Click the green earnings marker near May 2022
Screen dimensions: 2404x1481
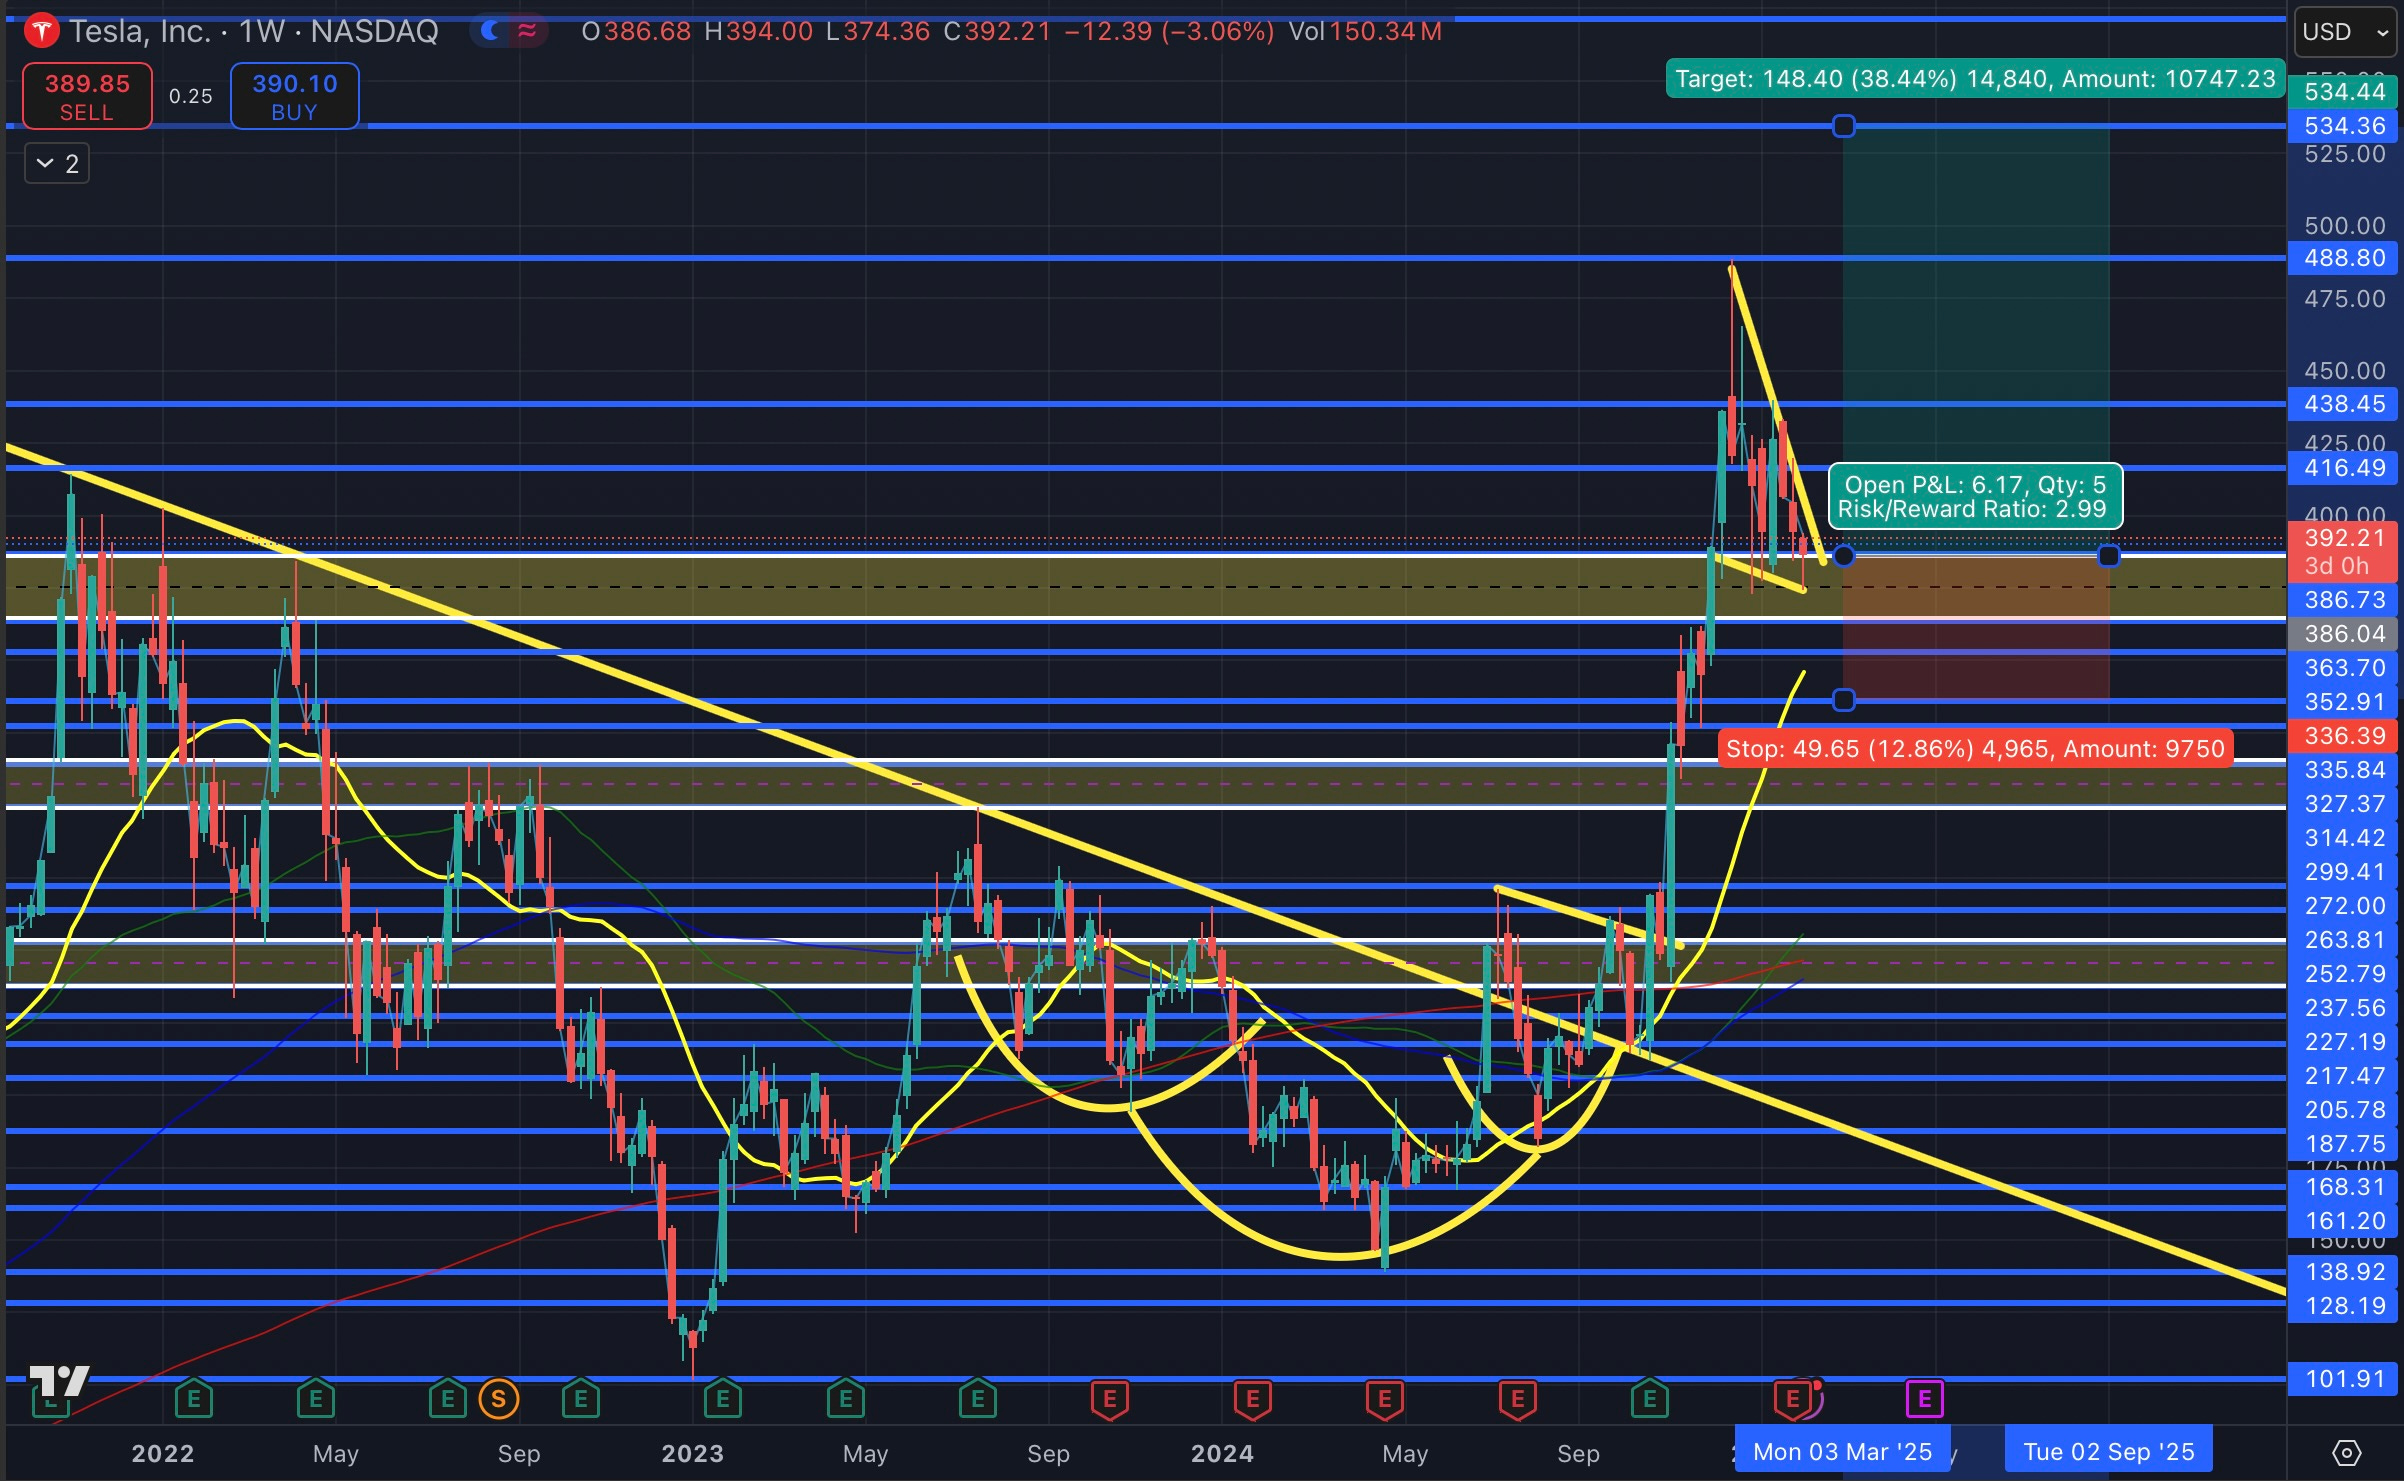click(315, 1399)
